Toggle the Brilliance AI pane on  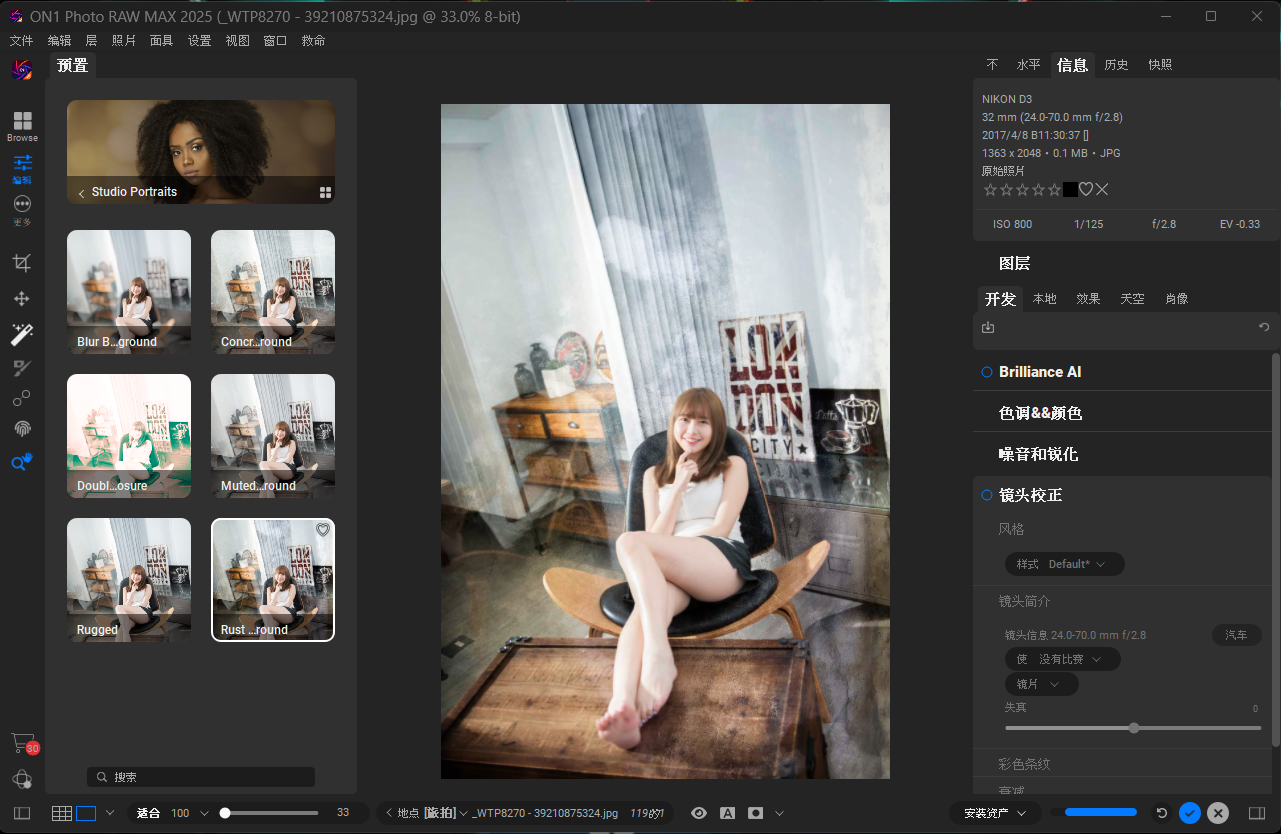pyautogui.click(x=987, y=372)
